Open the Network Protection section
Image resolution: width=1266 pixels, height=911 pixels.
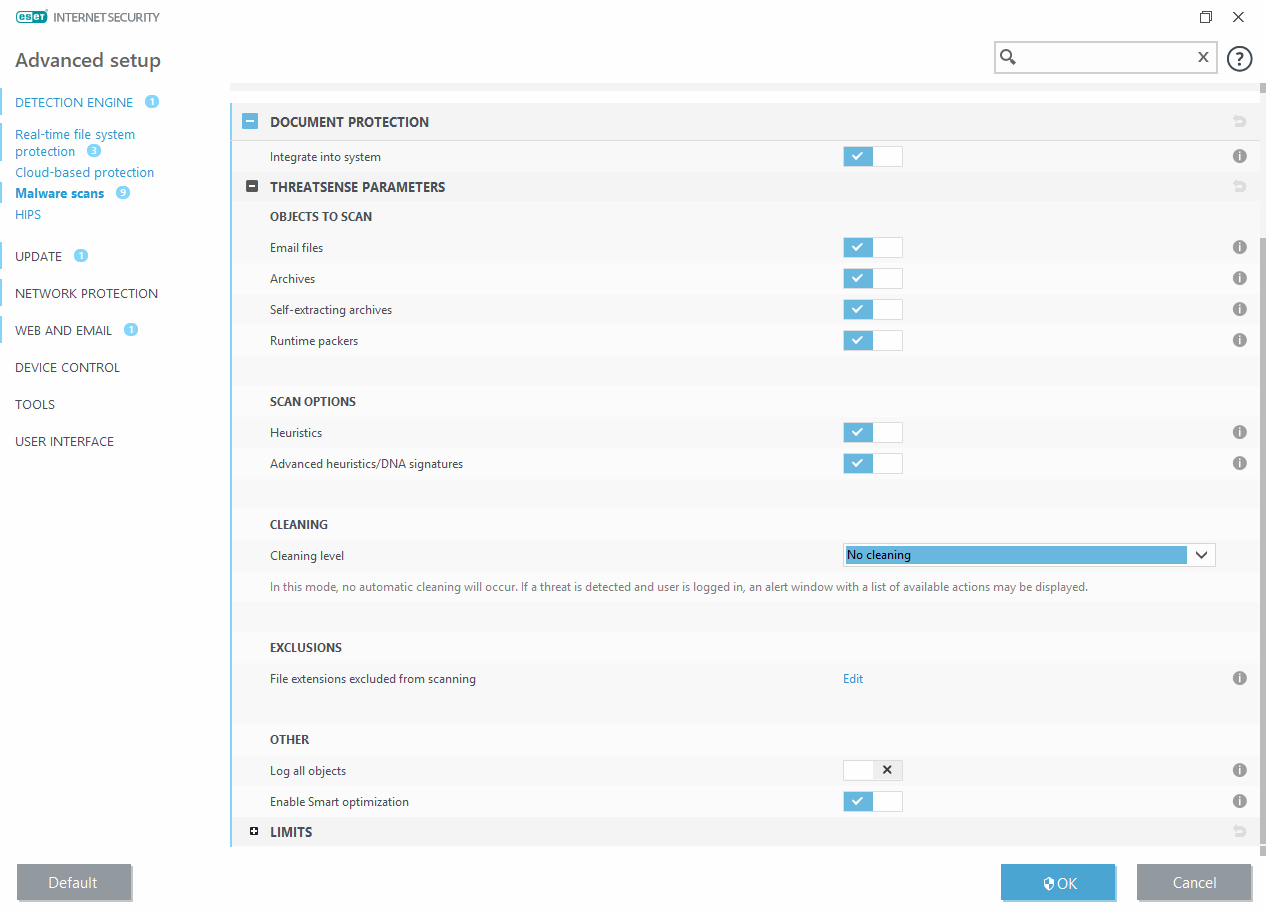86,293
